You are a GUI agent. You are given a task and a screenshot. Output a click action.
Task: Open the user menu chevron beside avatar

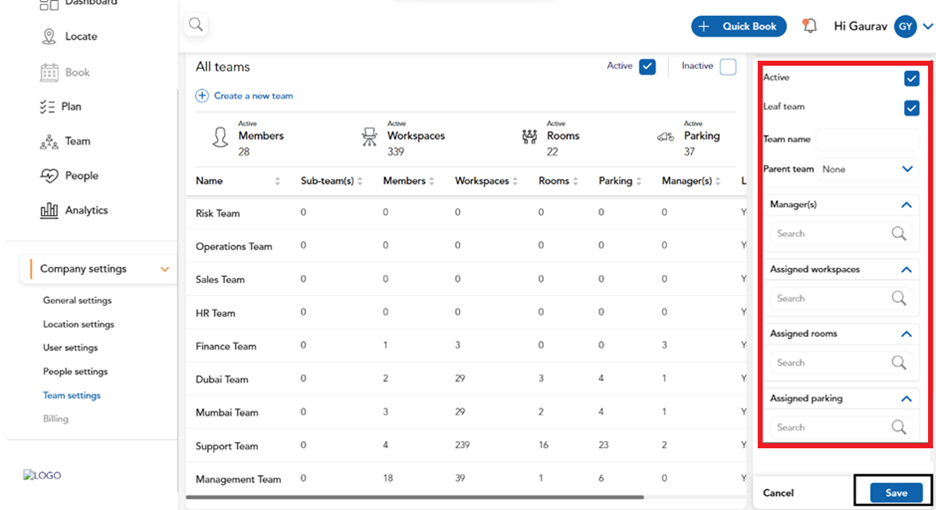(927, 26)
